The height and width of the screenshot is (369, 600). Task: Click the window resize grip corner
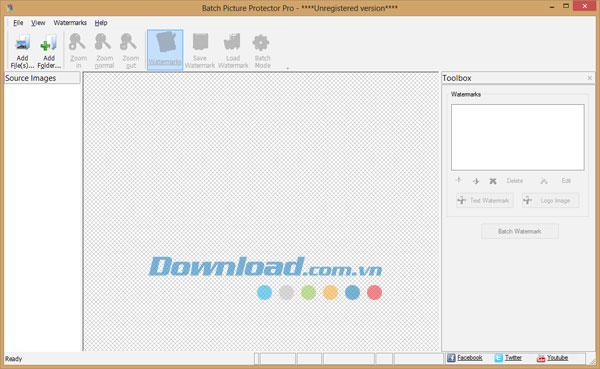click(x=592, y=360)
